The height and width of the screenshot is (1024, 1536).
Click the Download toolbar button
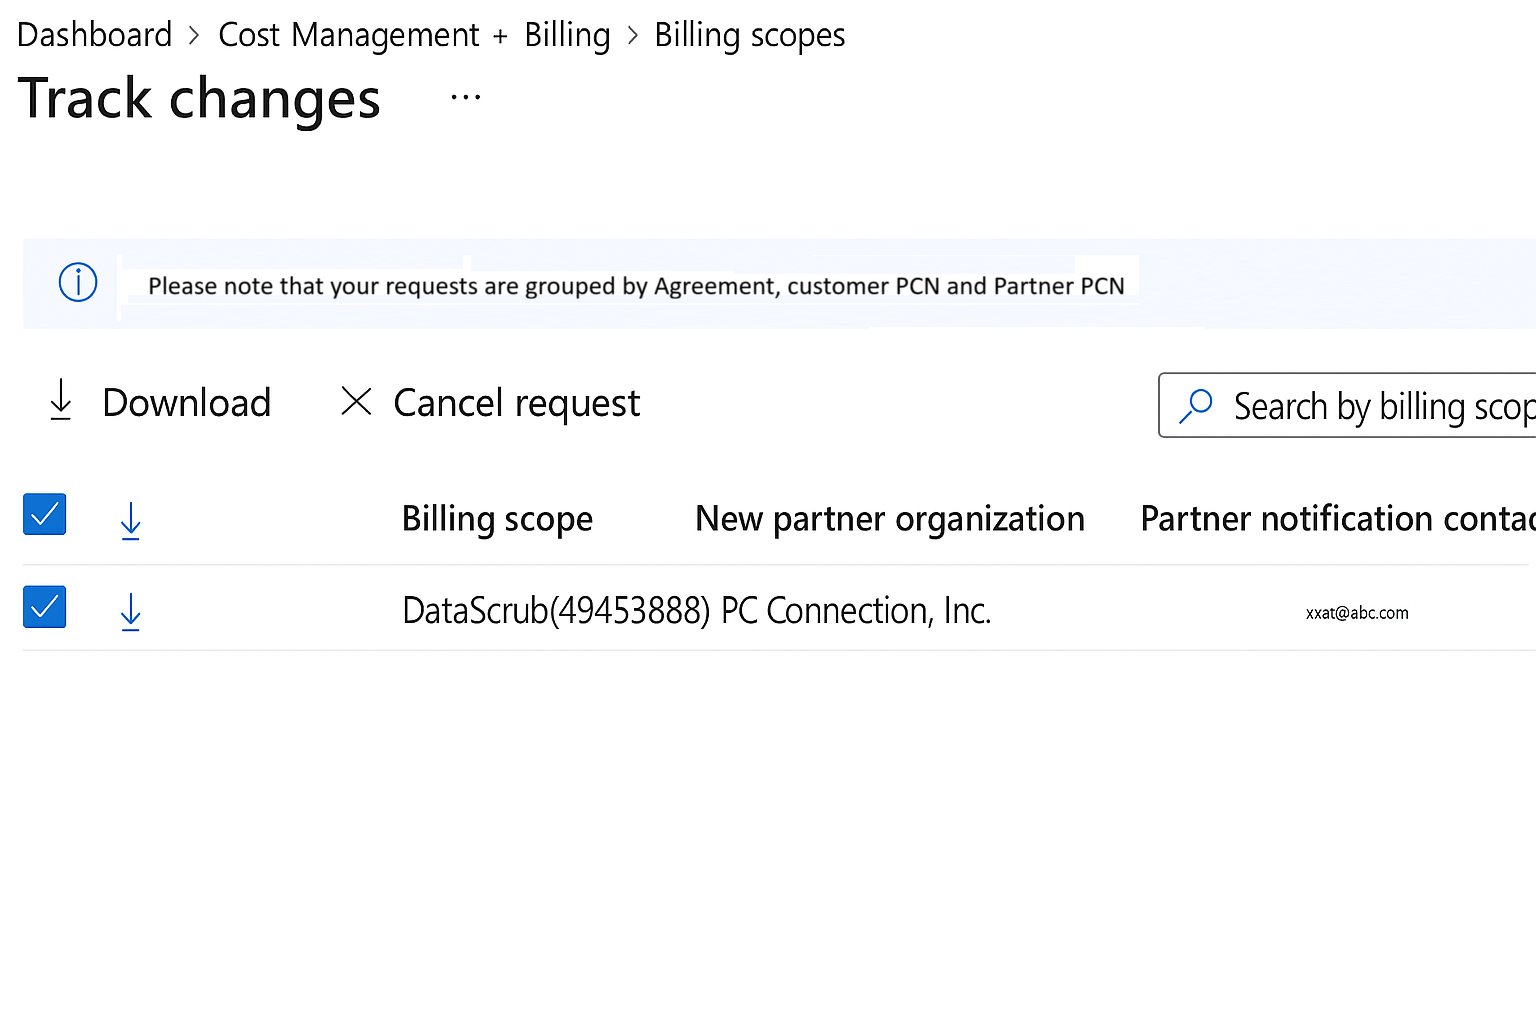(x=160, y=402)
